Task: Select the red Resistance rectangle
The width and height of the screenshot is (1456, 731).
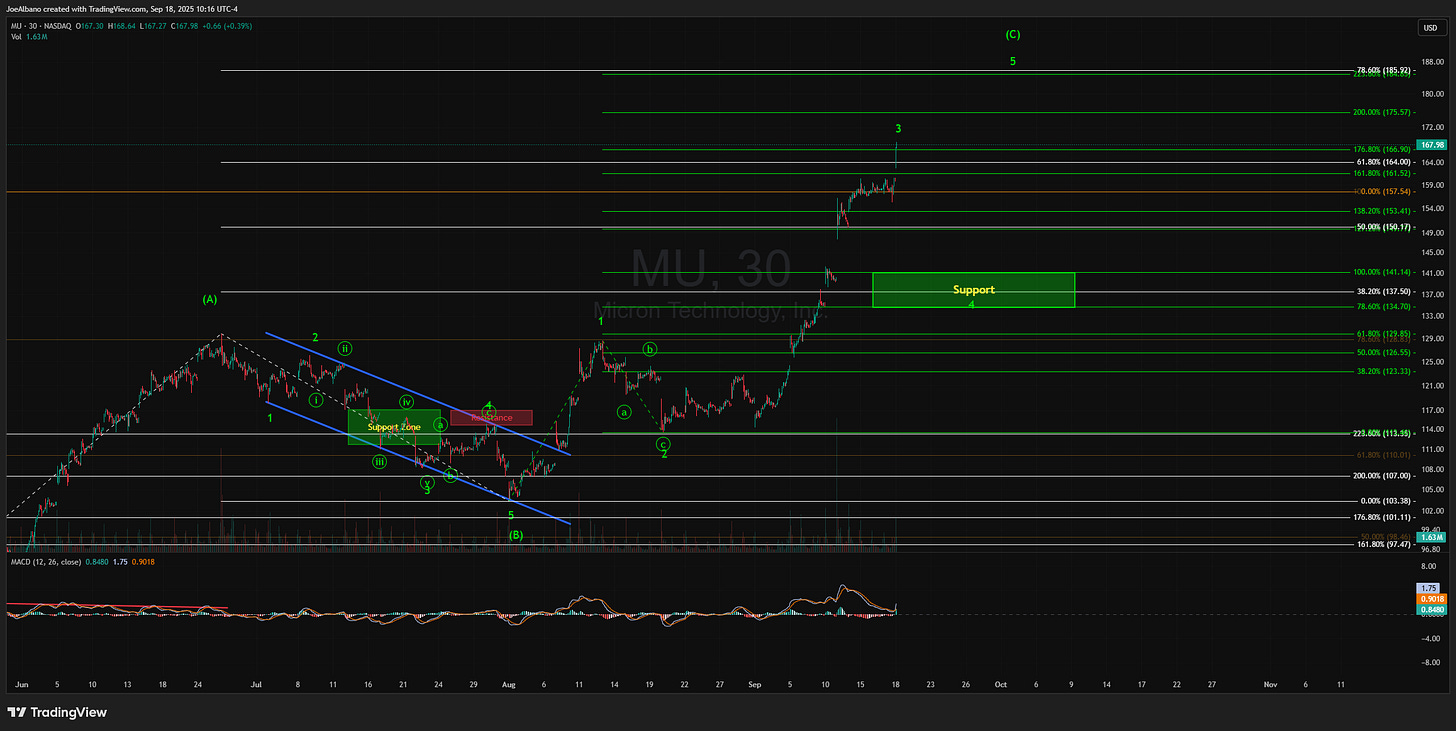Action: point(491,417)
